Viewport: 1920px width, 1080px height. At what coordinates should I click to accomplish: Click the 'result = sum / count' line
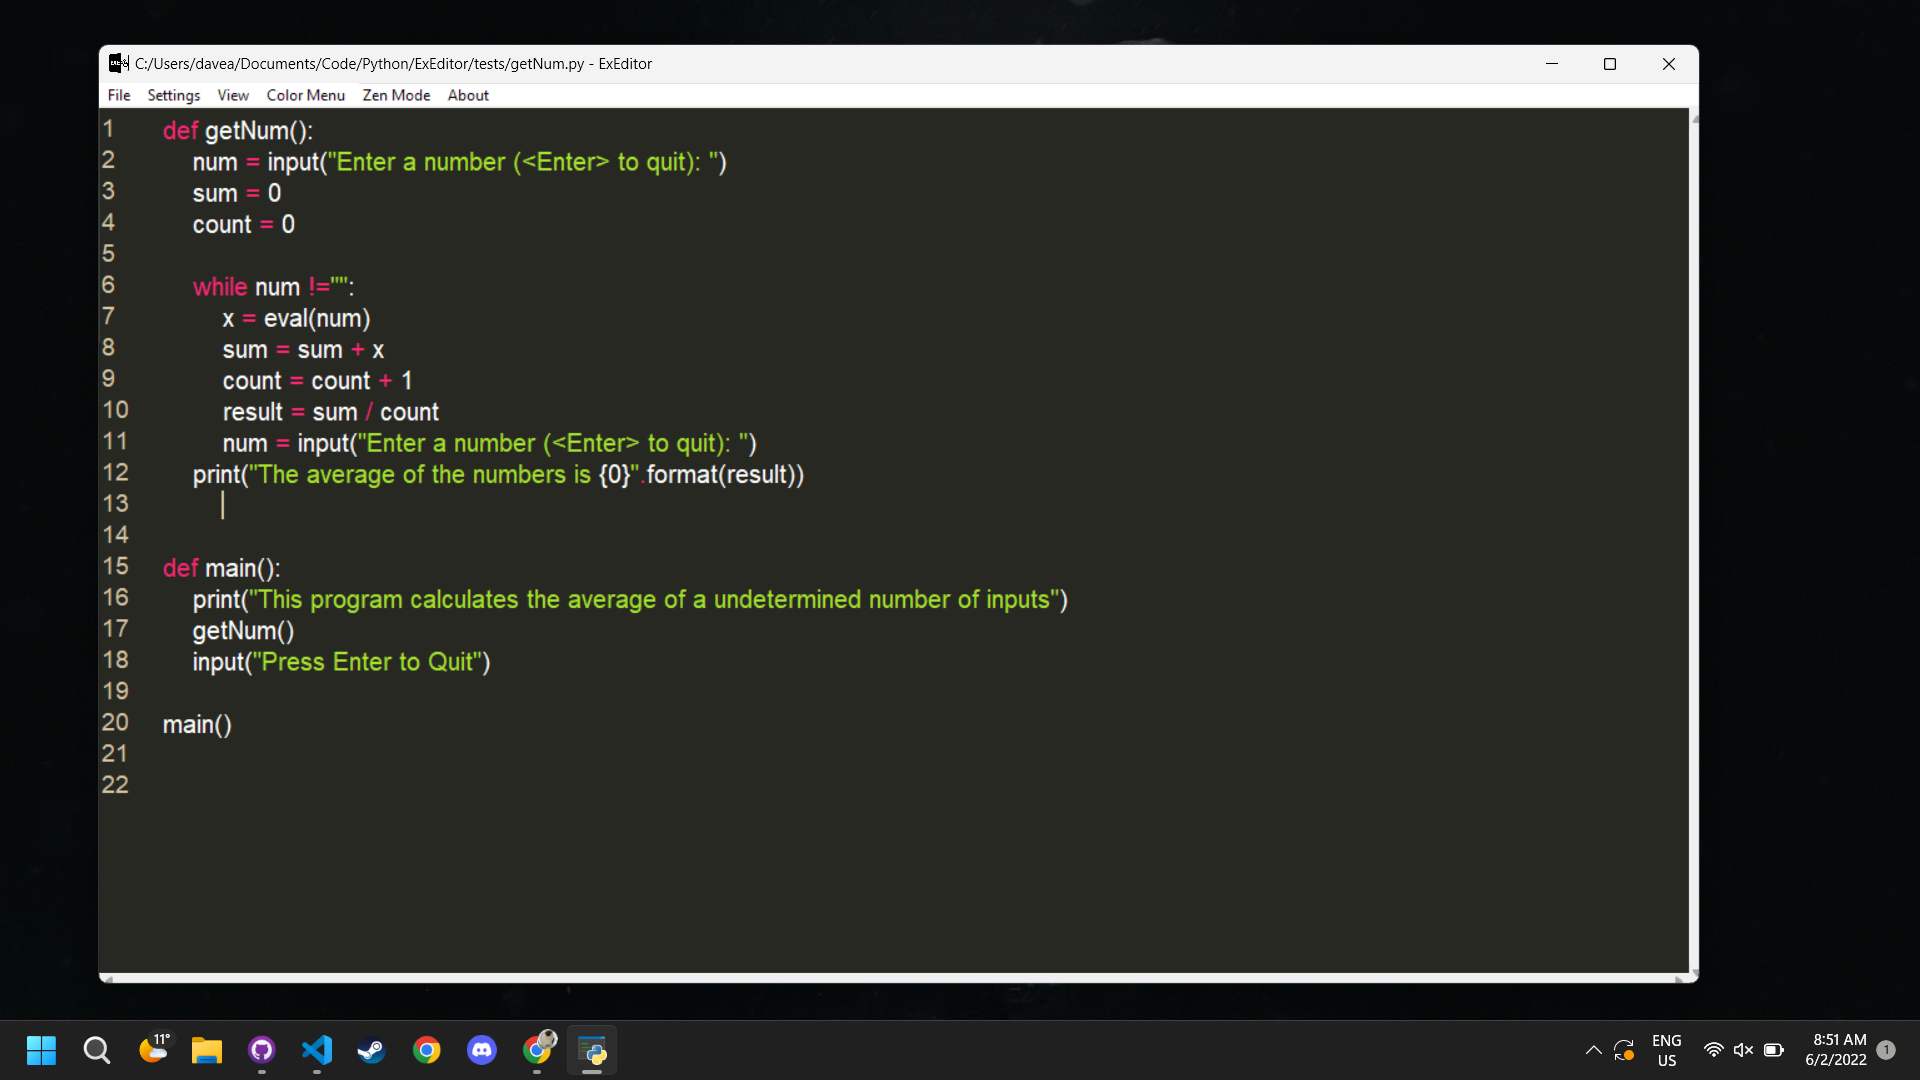tap(330, 412)
